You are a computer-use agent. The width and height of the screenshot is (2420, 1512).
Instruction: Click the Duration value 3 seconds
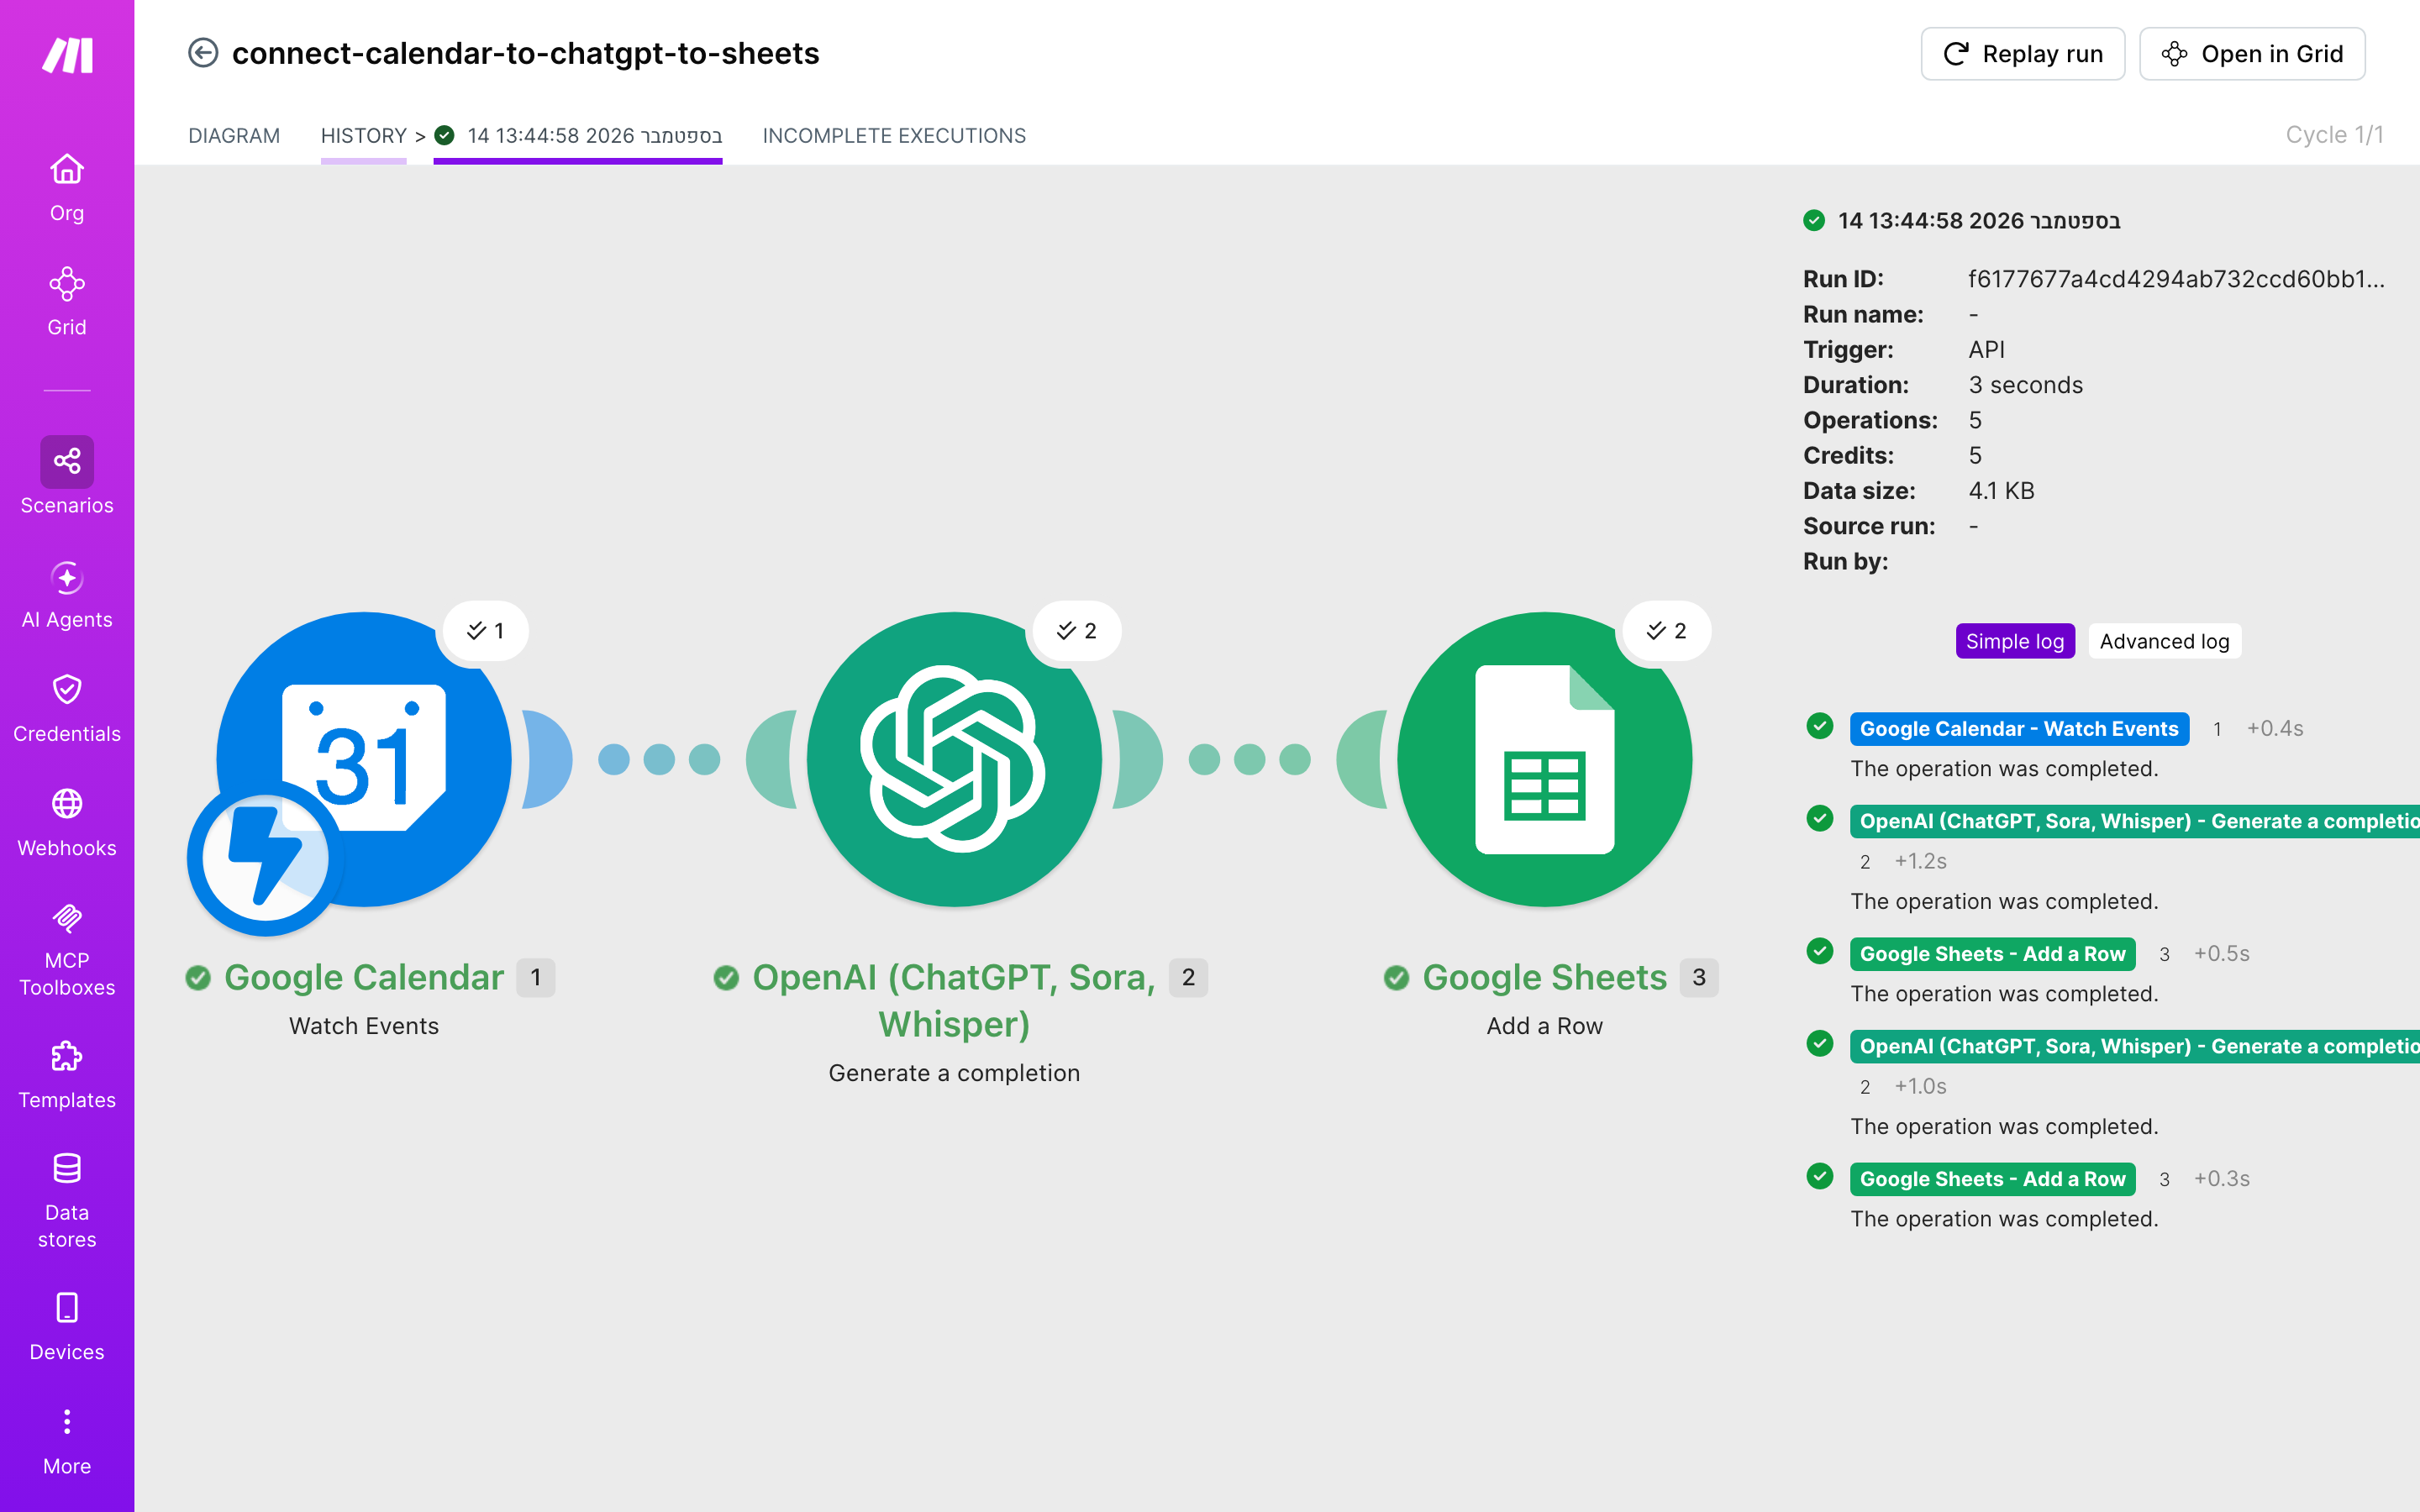coord(2025,385)
